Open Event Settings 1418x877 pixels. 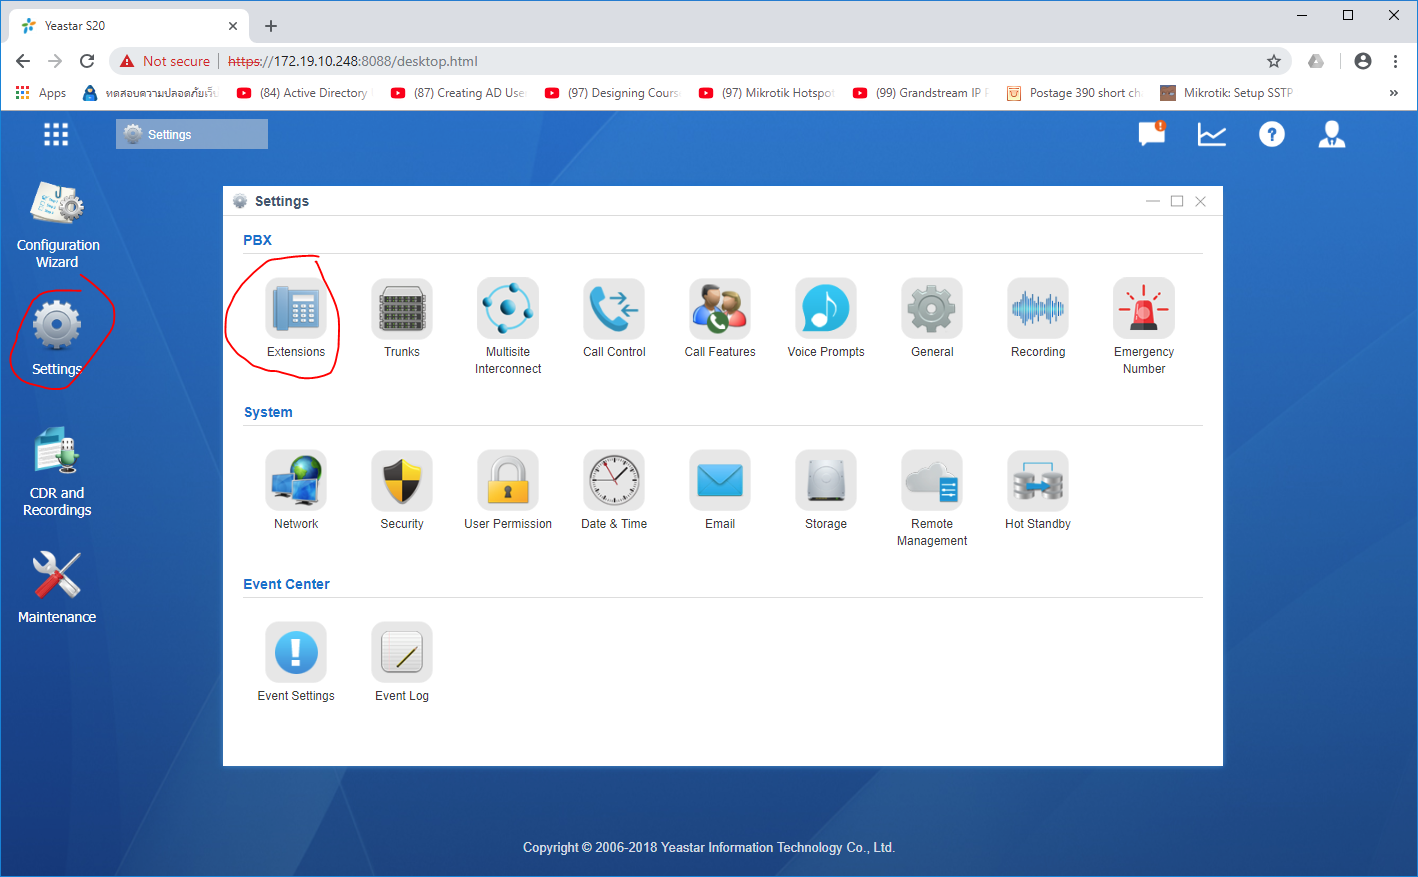pos(296,662)
